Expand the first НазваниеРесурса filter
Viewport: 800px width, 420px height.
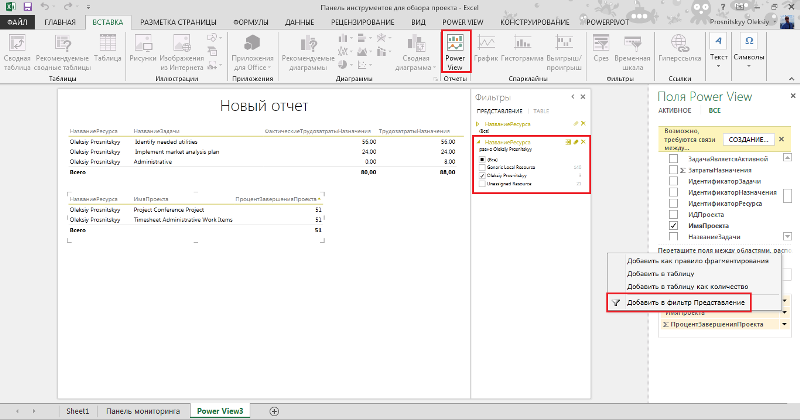click(x=478, y=124)
